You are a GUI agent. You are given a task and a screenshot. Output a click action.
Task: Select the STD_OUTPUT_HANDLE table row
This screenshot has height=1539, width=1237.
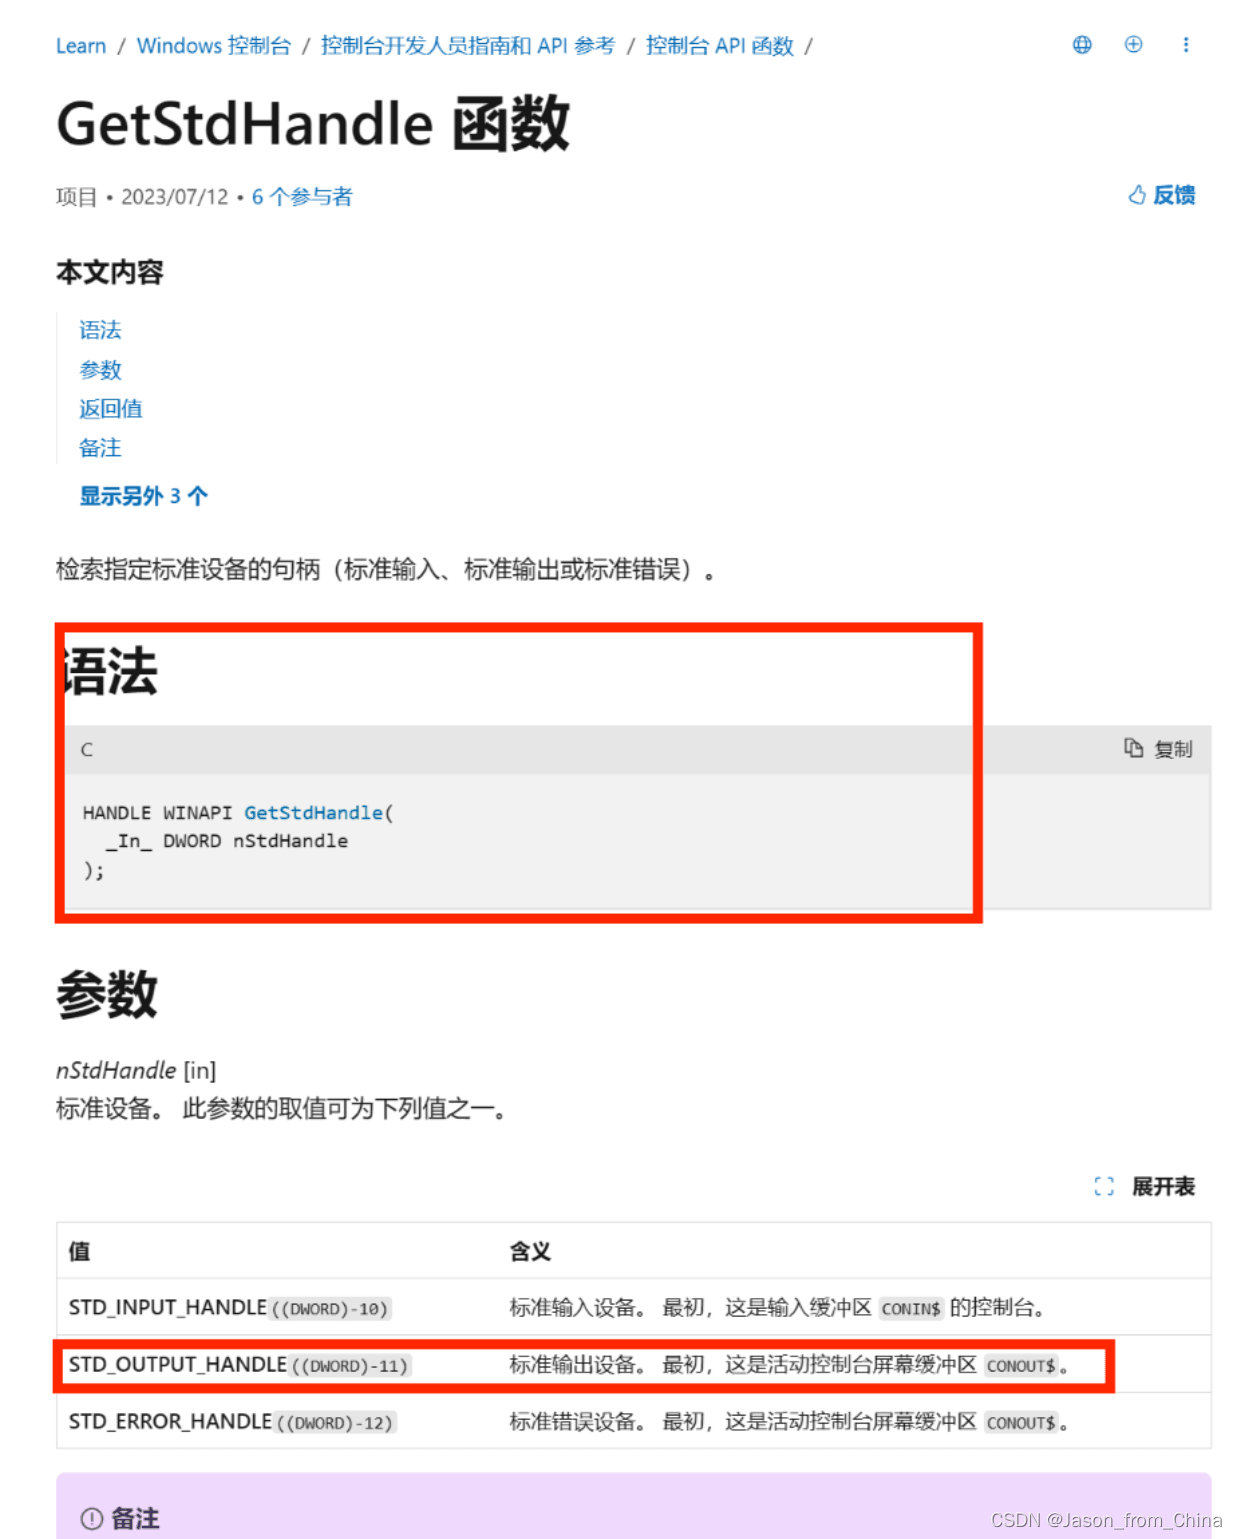click(634, 1365)
